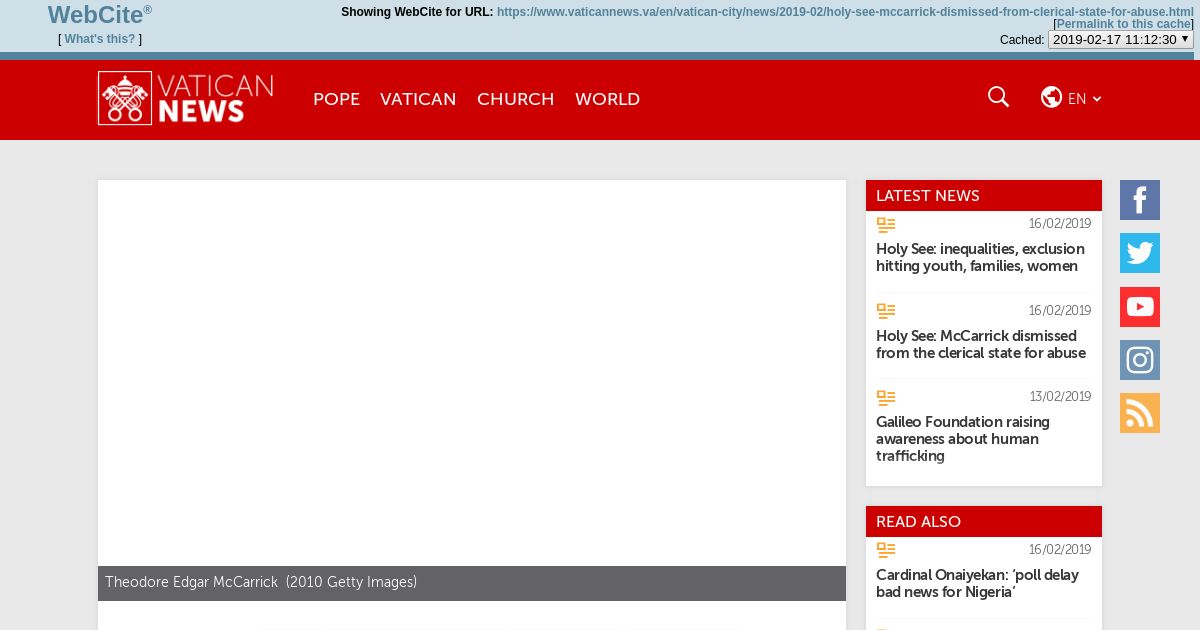Click the LATEST NEWS header
1200x630 pixels.
click(984, 196)
